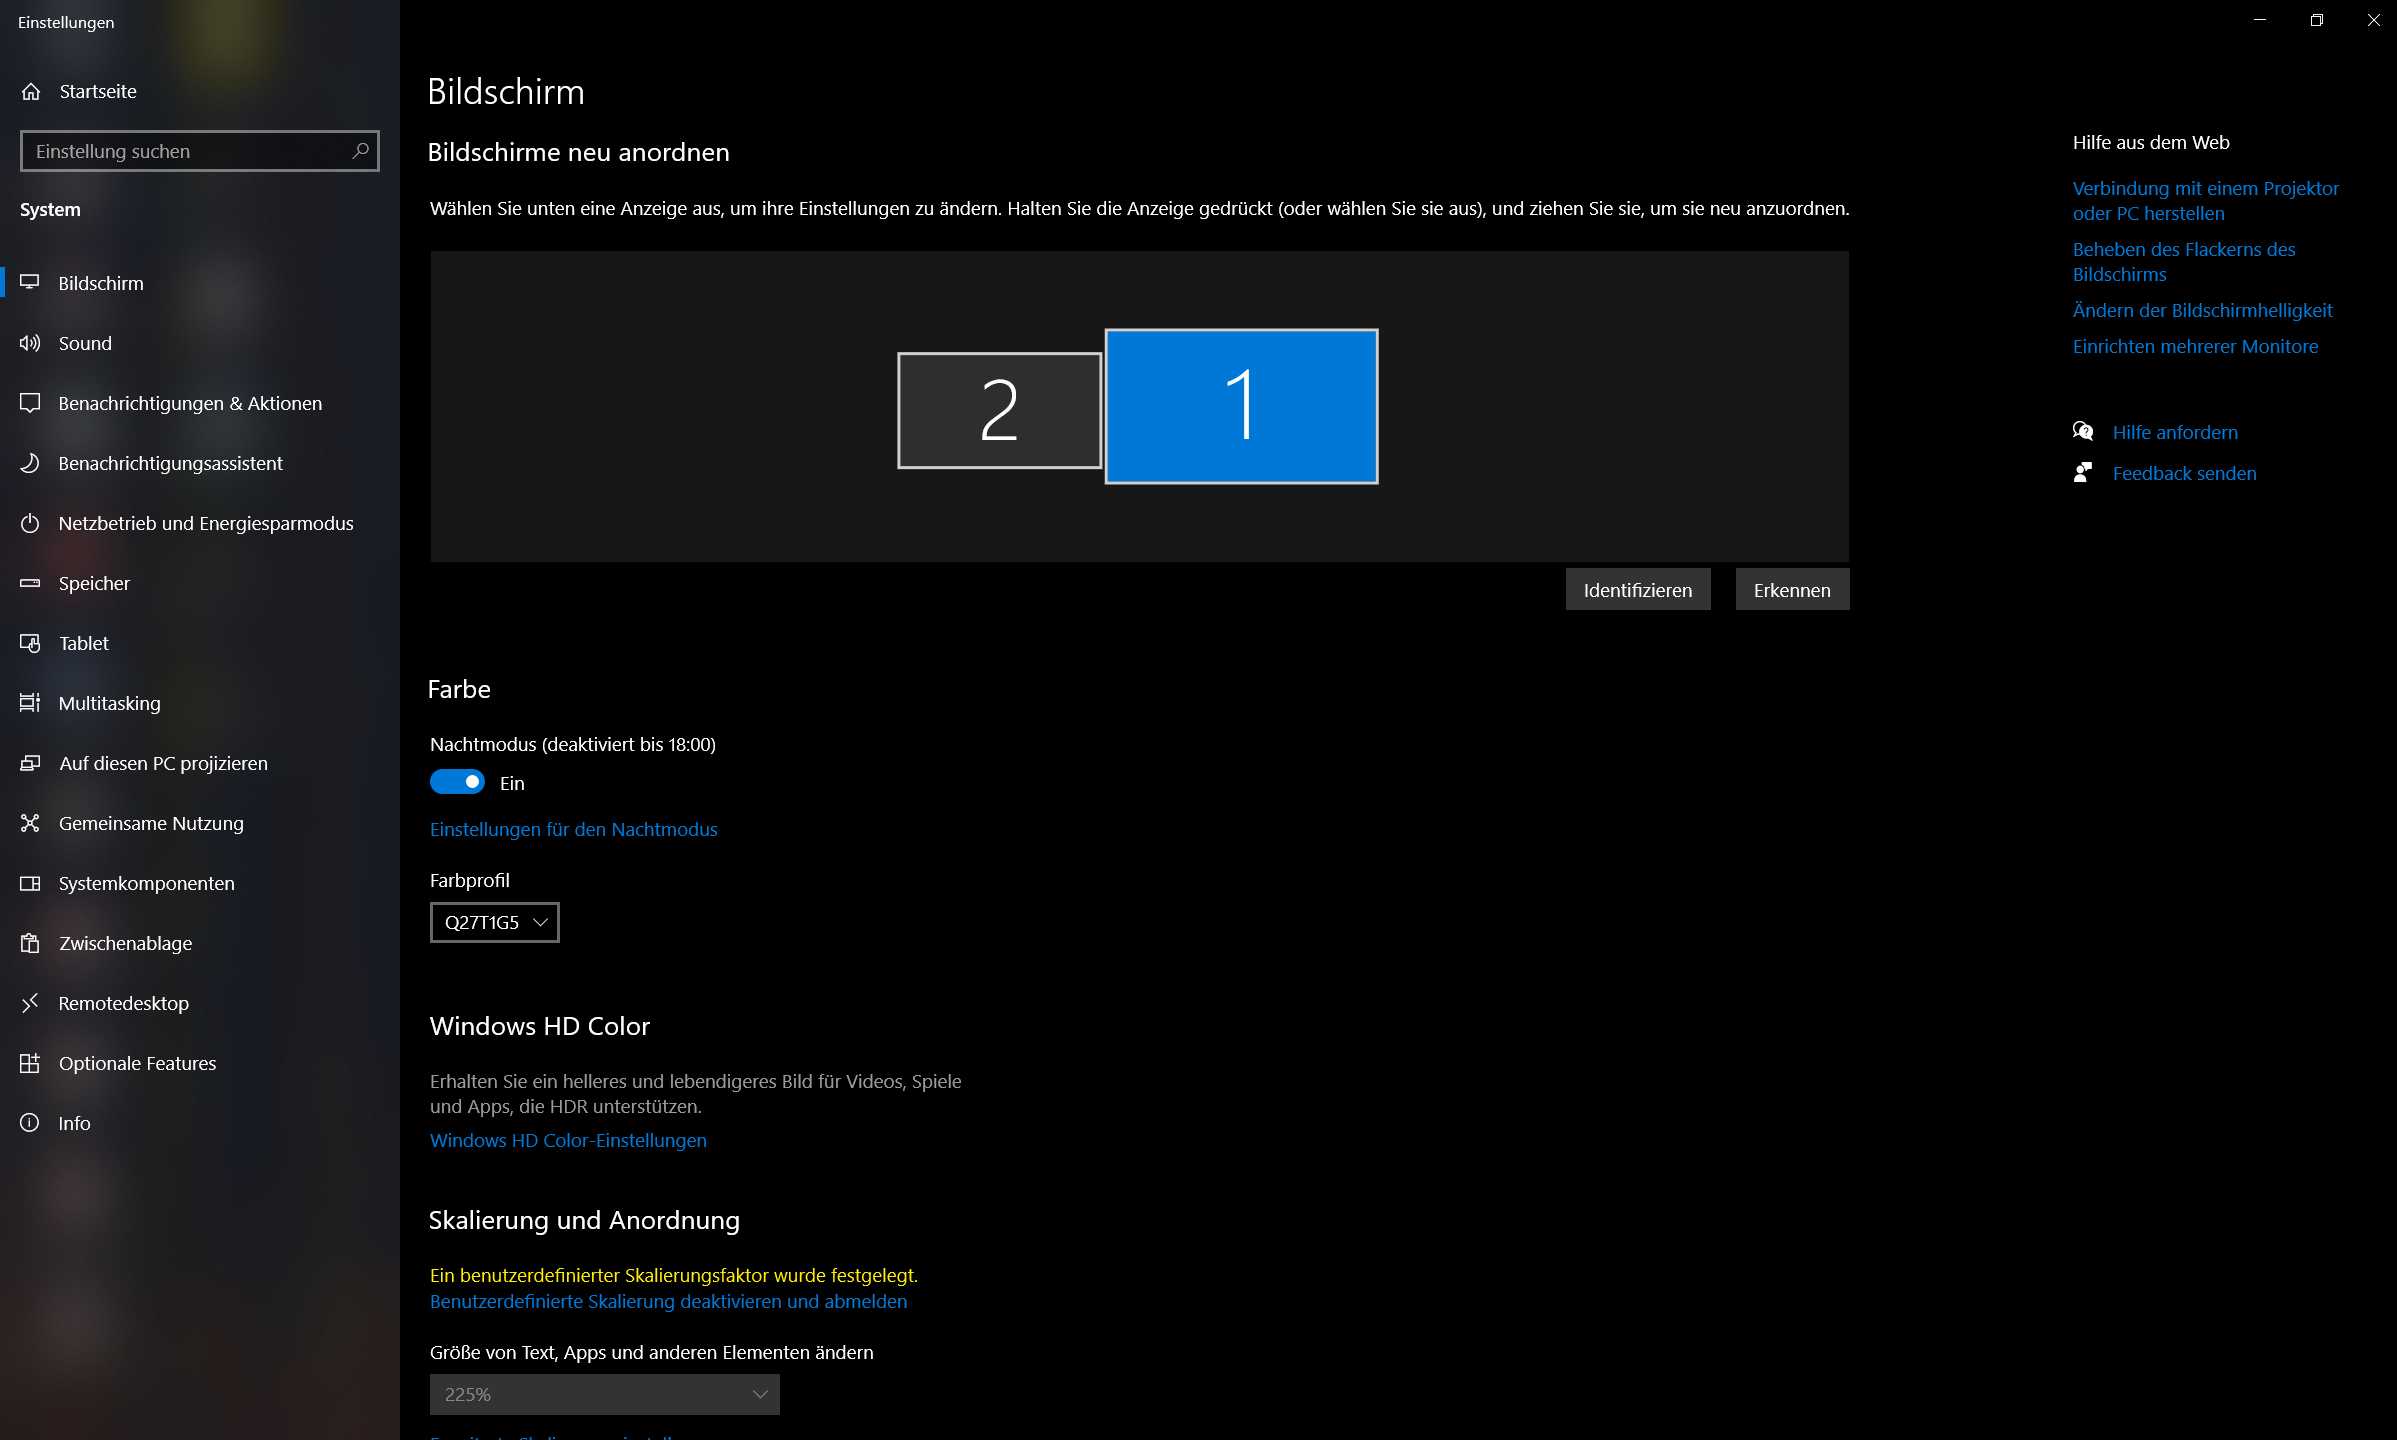The width and height of the screenshot is (2397, 1440).
Task: Open Optionale Features from the sidebar
Action: coord(136,1063)
